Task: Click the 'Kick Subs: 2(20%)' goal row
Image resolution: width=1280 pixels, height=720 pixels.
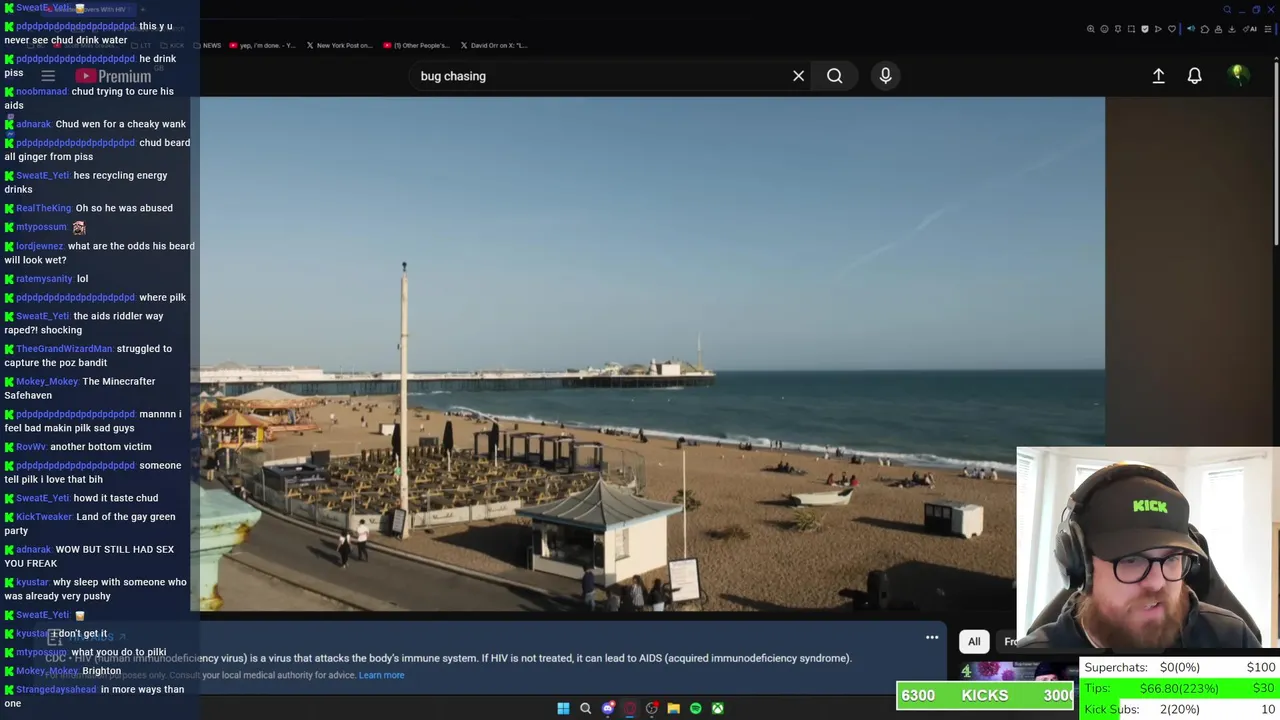Action: coord(1180,709)
